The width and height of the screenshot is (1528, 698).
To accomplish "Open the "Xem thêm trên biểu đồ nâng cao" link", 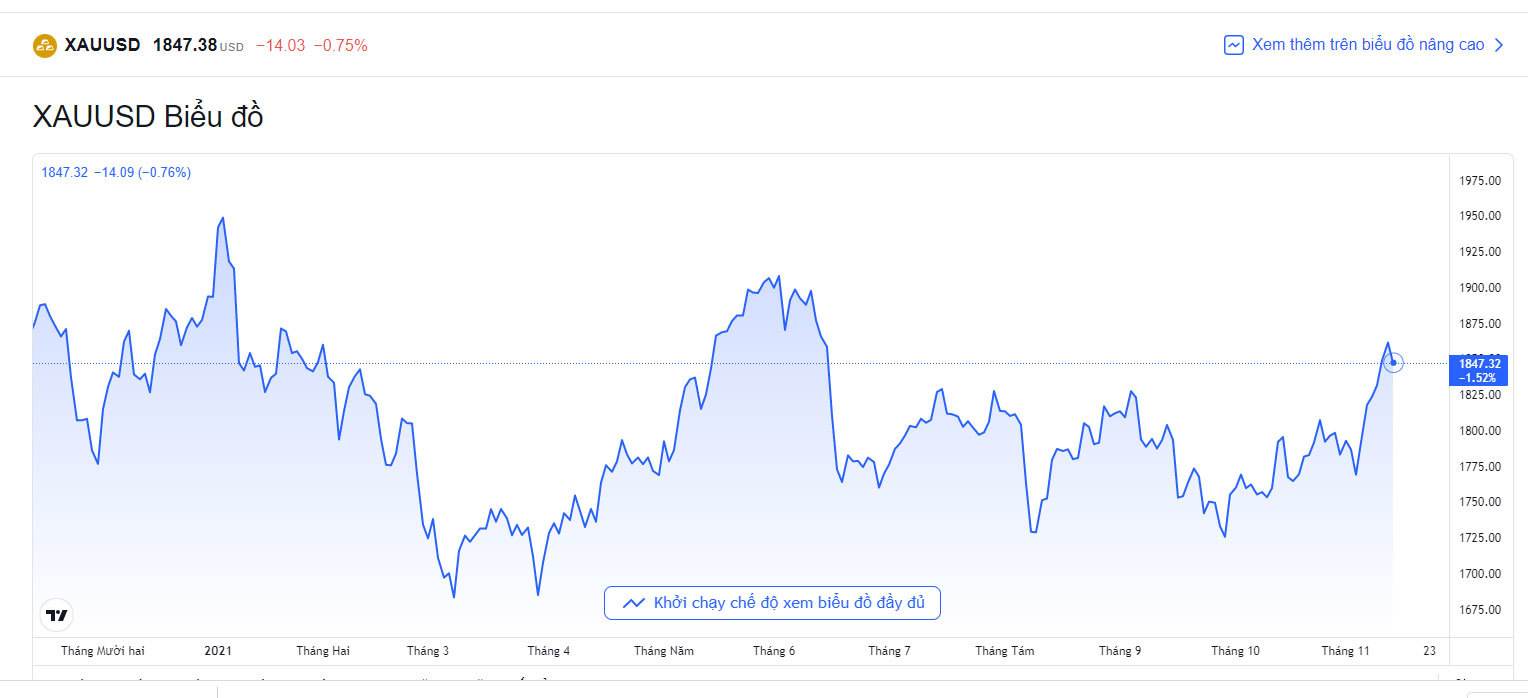I will tap(1367, 45).
